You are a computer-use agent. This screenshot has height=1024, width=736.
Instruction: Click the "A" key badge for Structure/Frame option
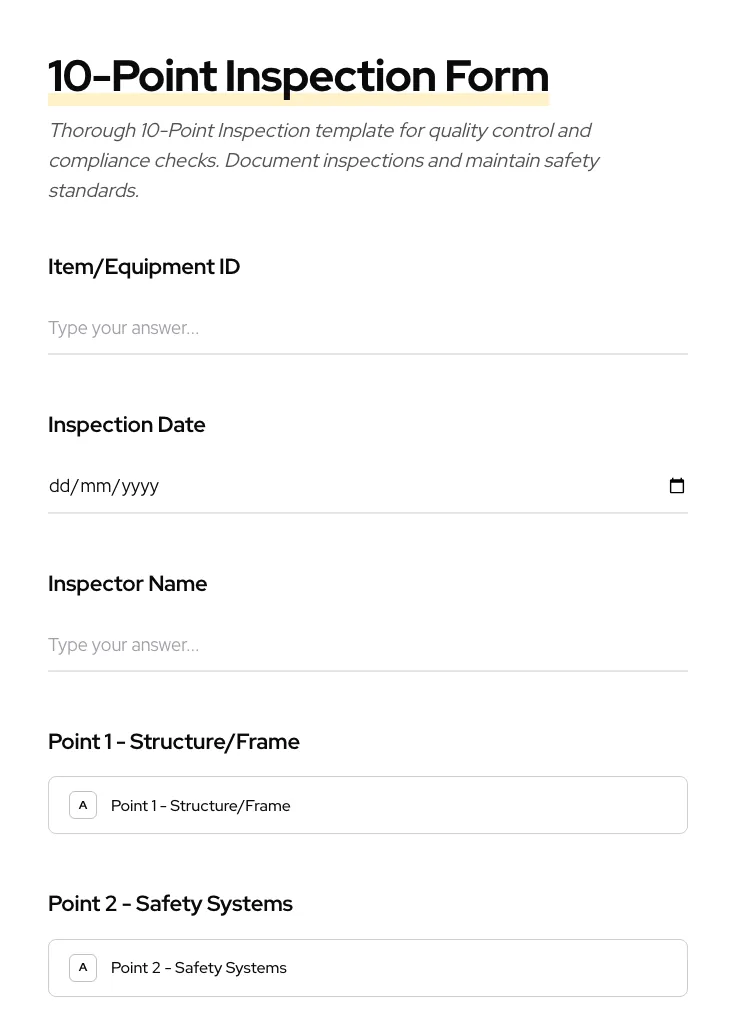click(x=83, y=805)
